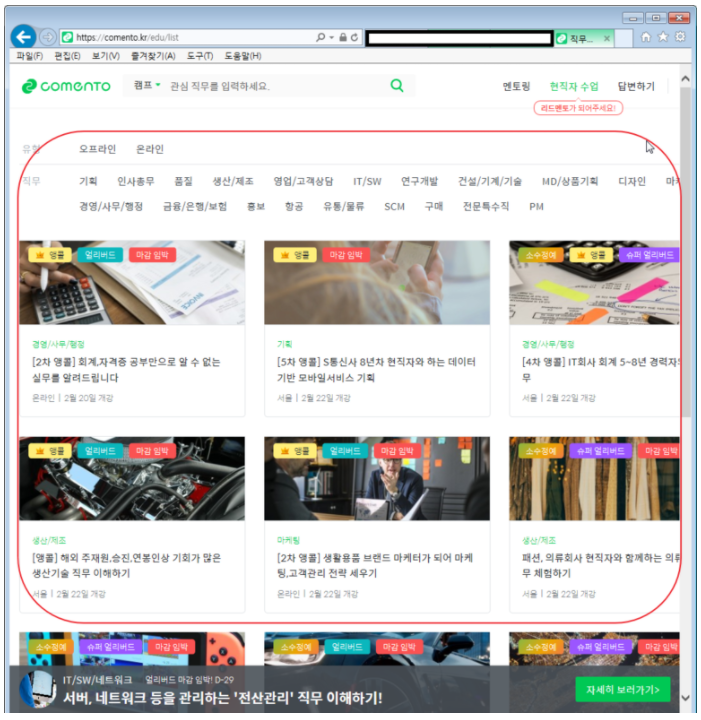Click banner text '전산관리' 직무 이해하기!
701x720 pixels.
click(308, 698)
